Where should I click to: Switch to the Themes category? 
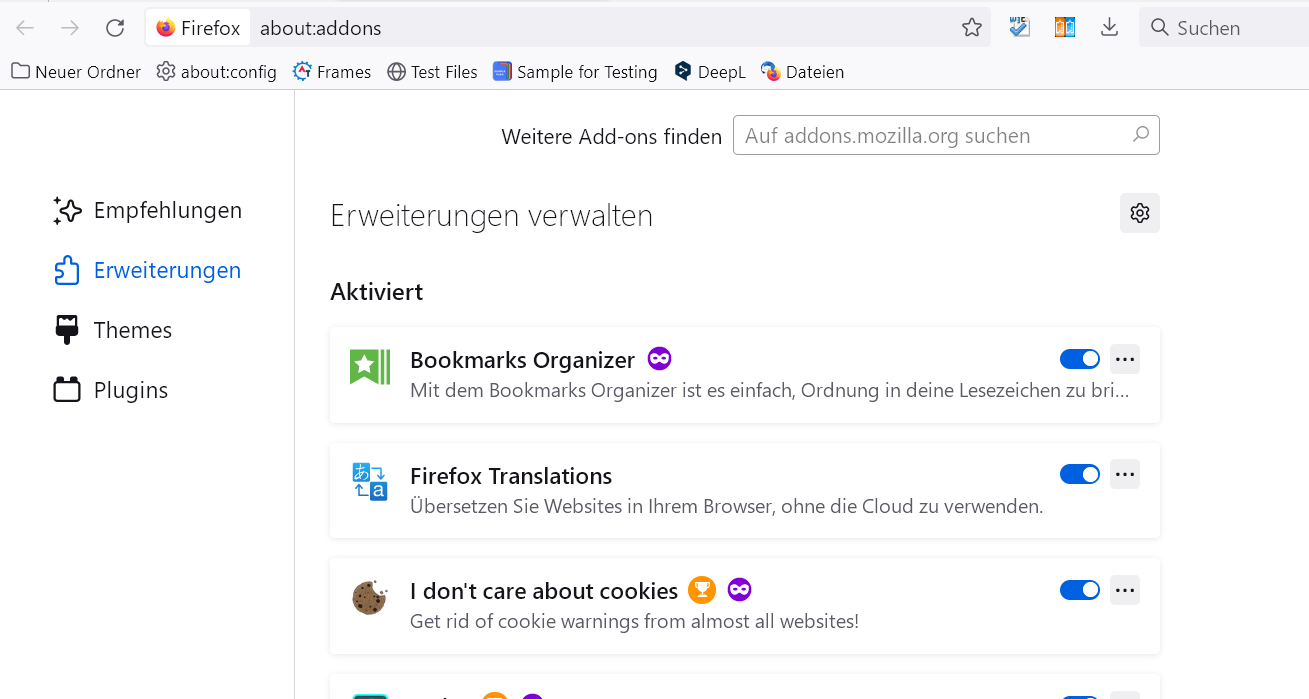pos(132,330)
